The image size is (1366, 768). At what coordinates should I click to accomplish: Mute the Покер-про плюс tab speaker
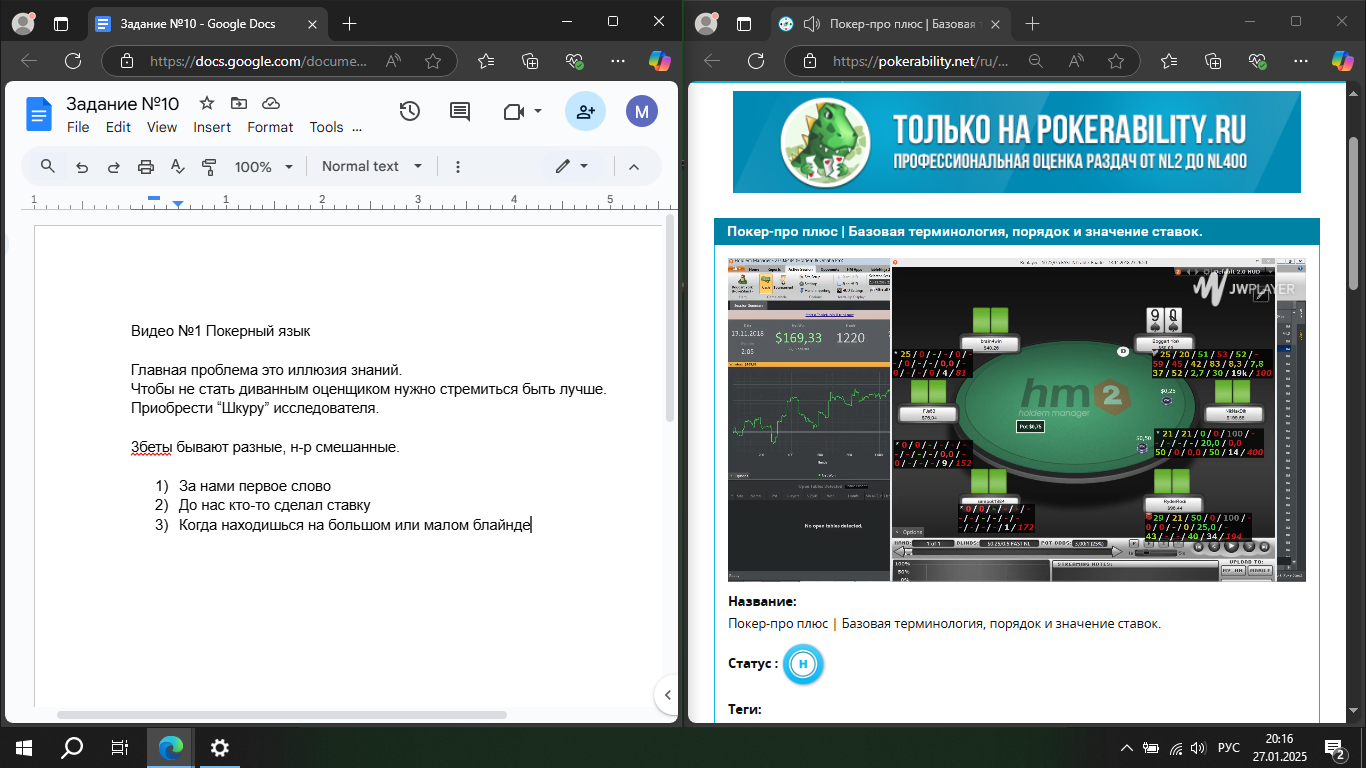tap(811, 23)
